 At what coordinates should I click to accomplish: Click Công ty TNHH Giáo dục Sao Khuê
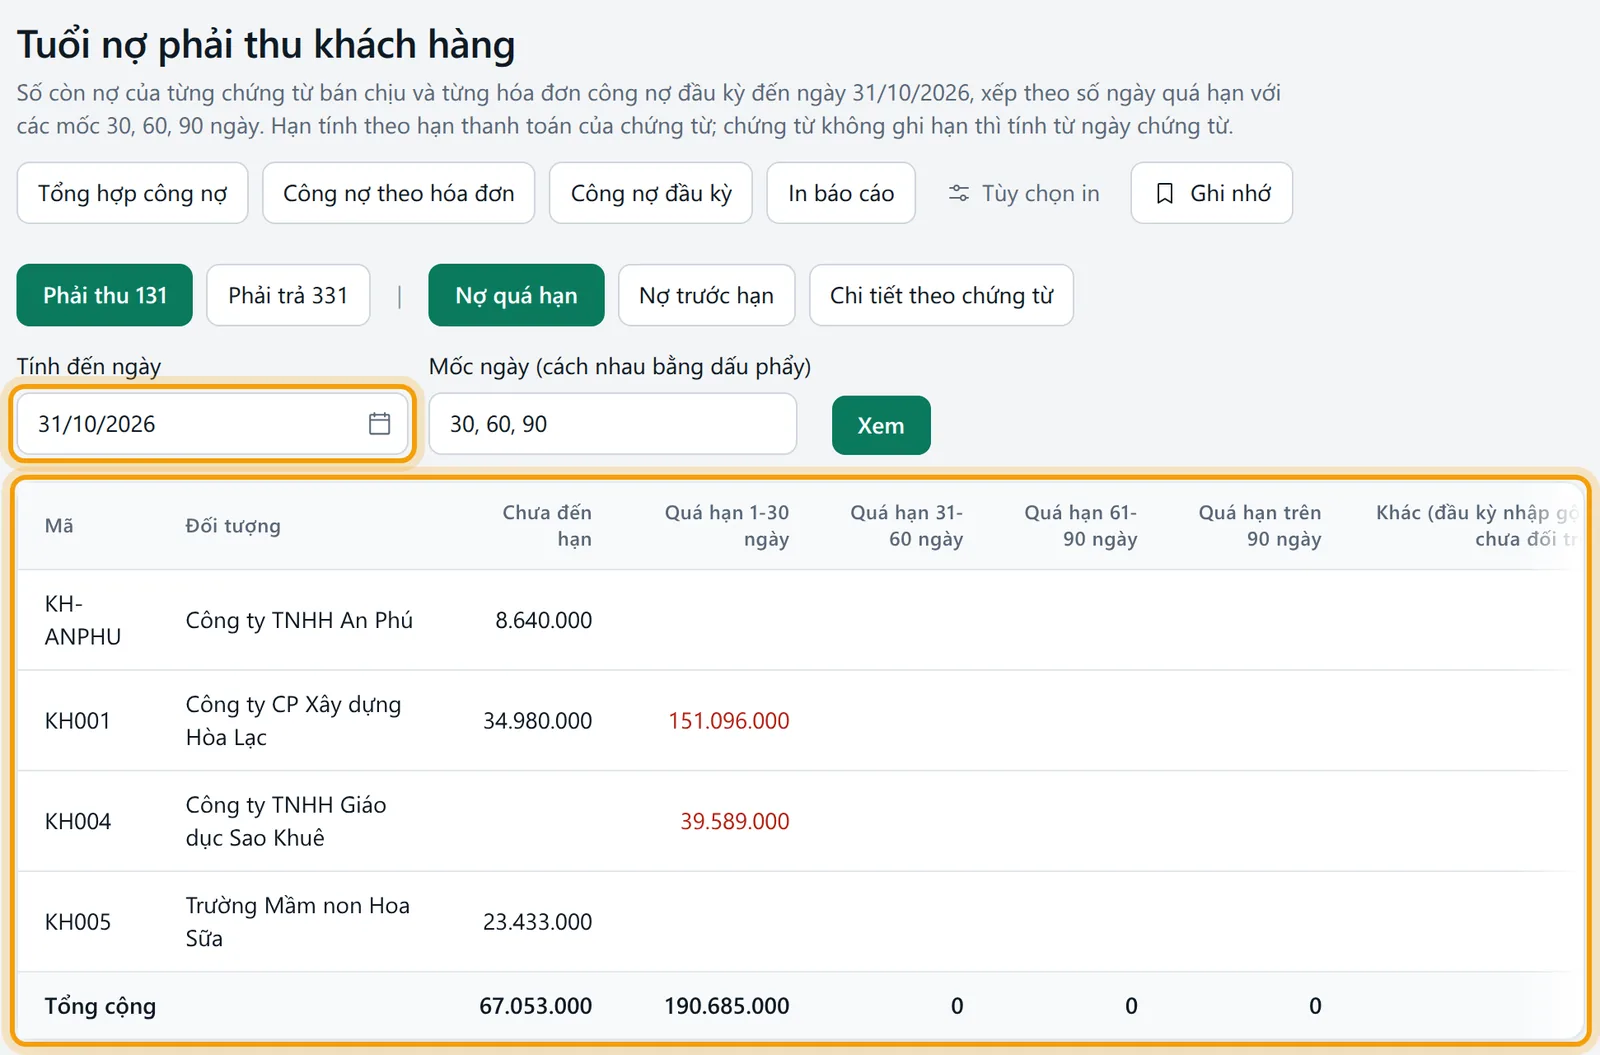[286, 821]
